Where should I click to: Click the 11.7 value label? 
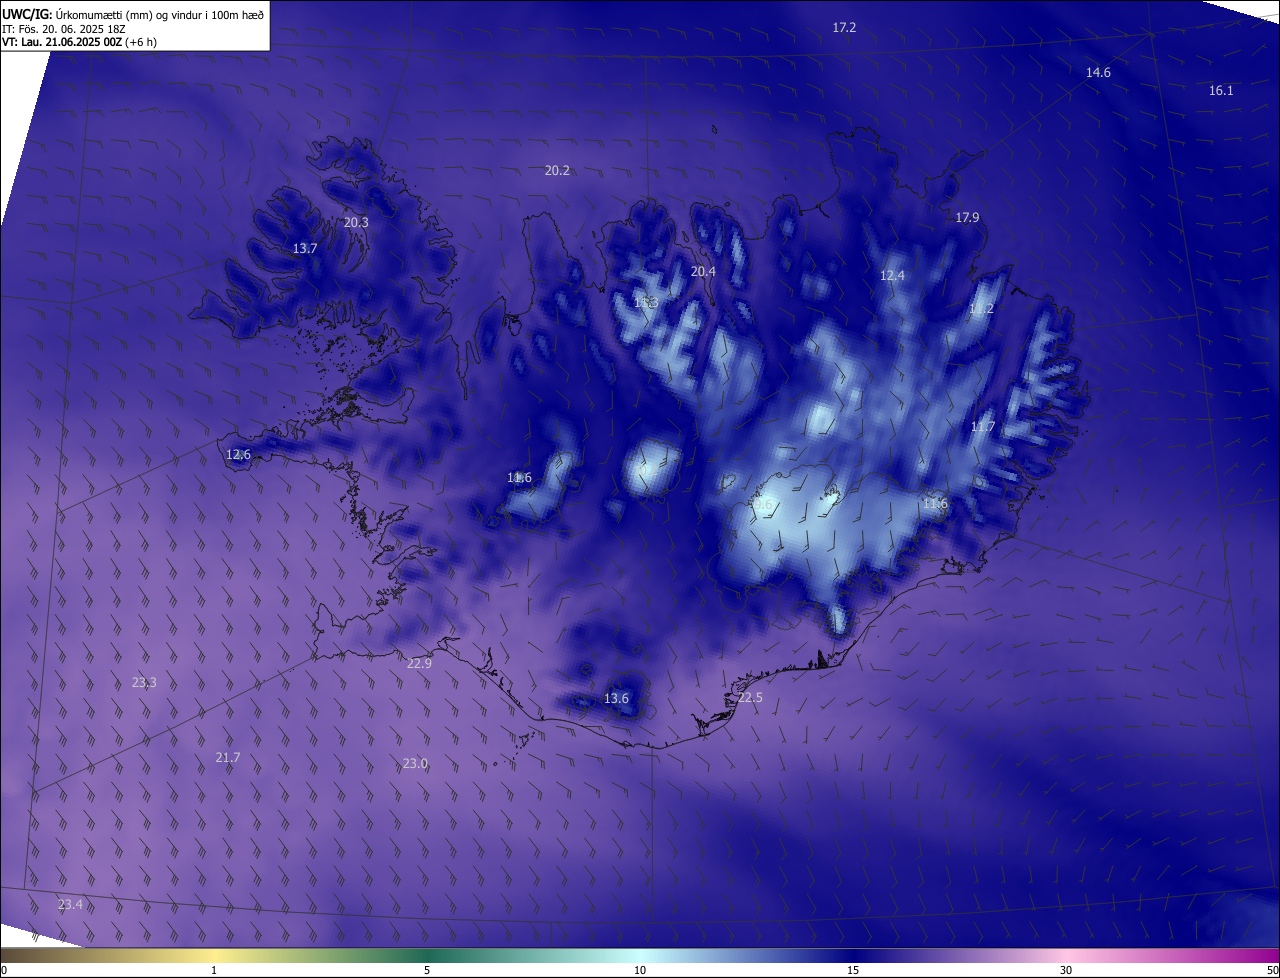(983, 426)
